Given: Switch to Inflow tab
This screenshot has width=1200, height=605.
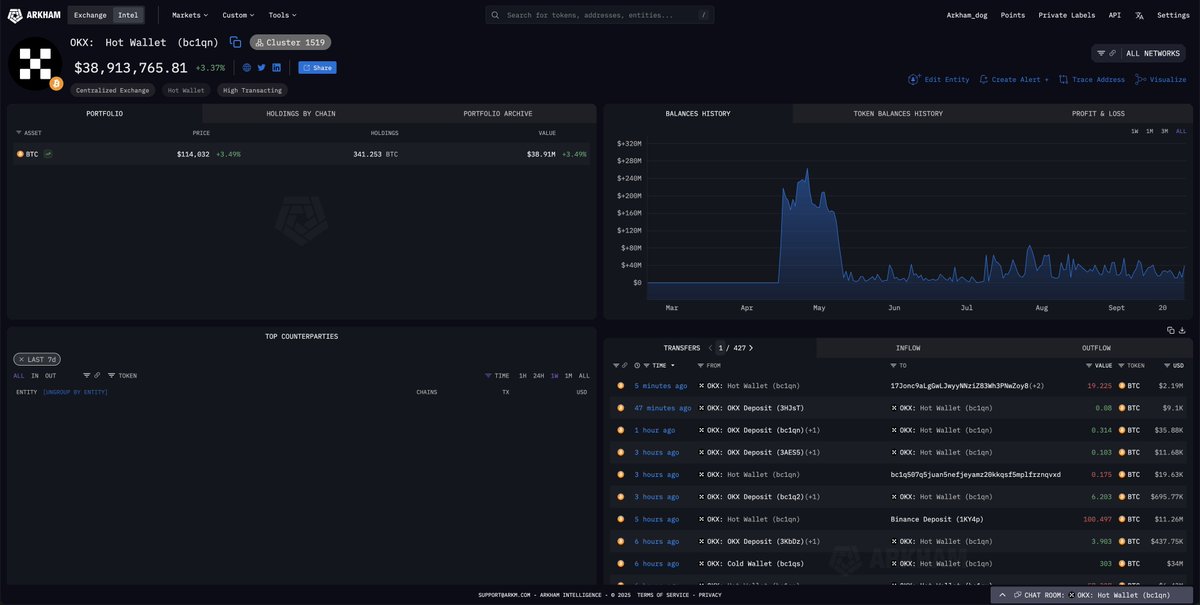Looking at the screenshot, I should tap(908, 348).
